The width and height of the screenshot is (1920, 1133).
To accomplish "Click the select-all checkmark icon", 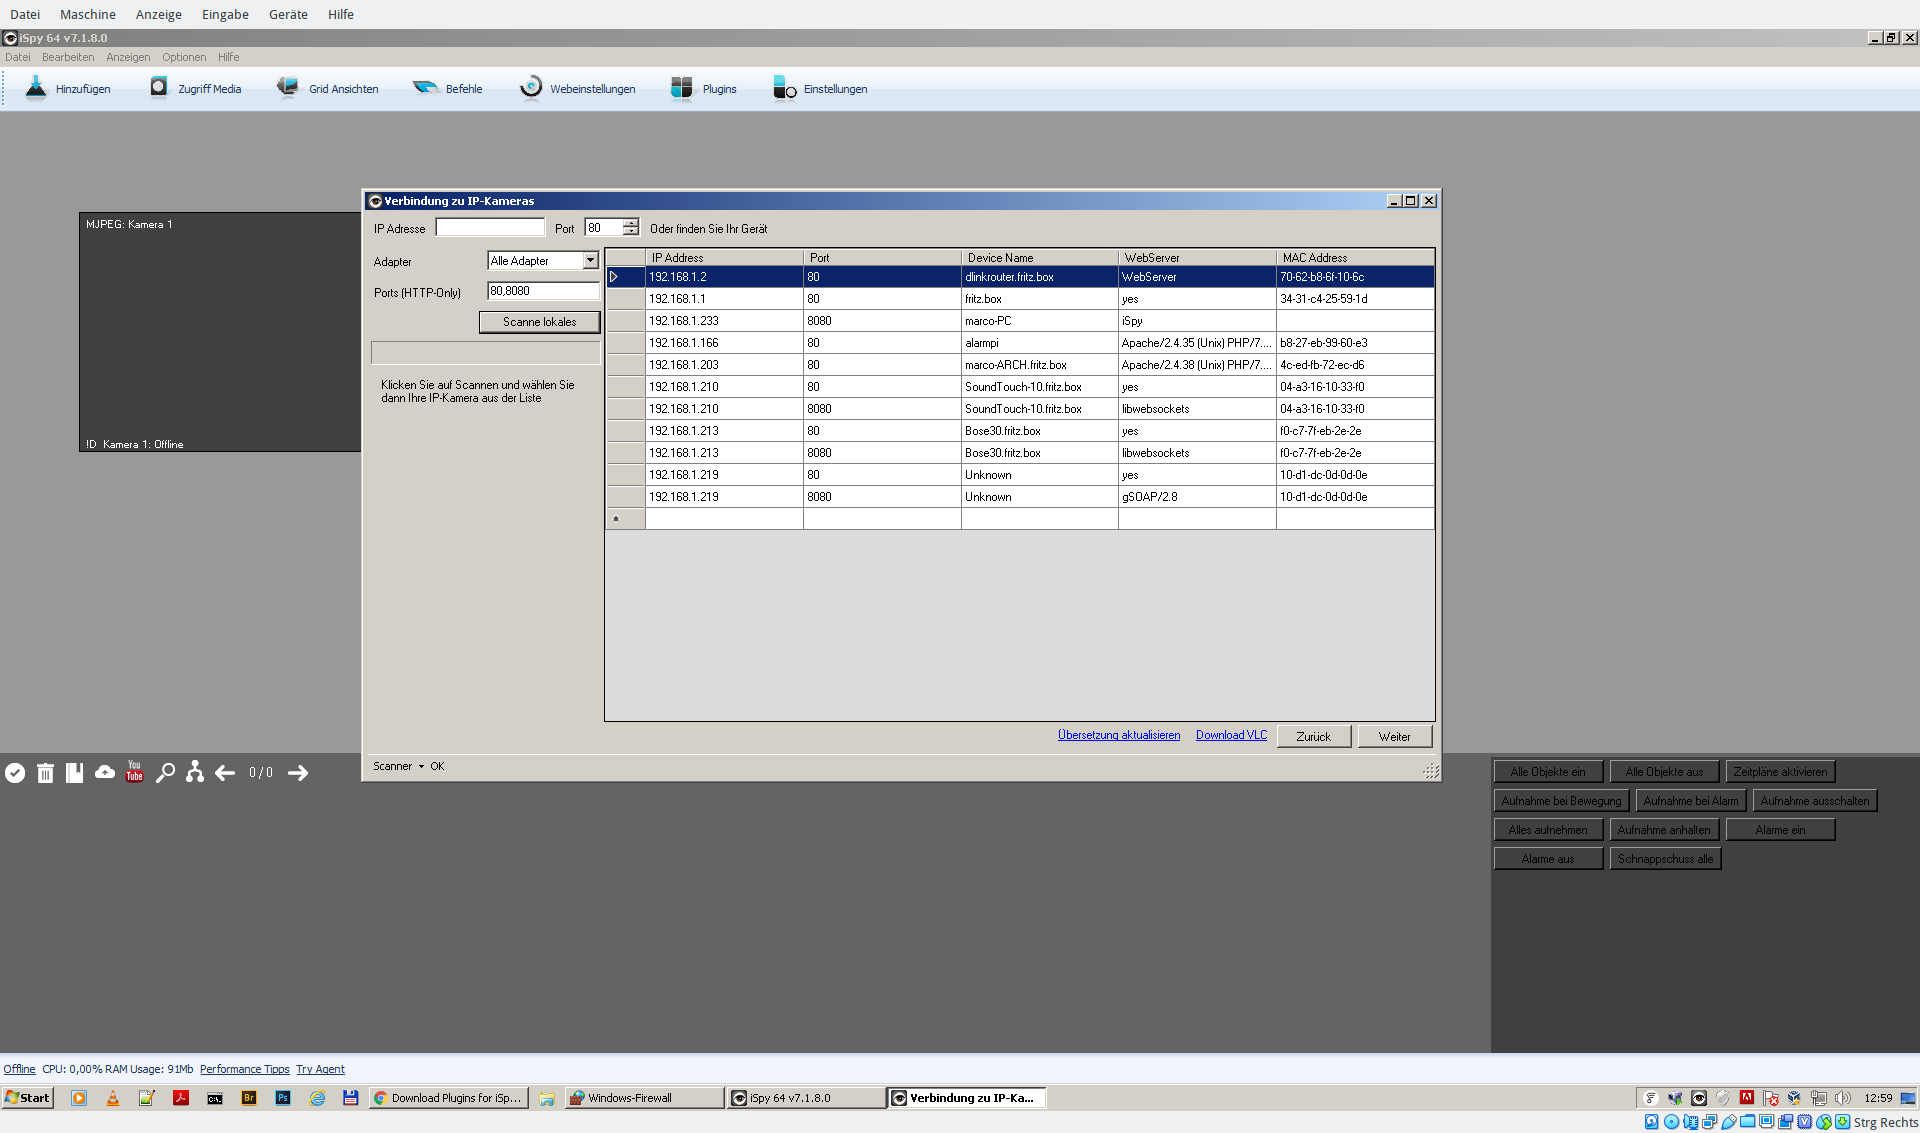I will point(15,773).
